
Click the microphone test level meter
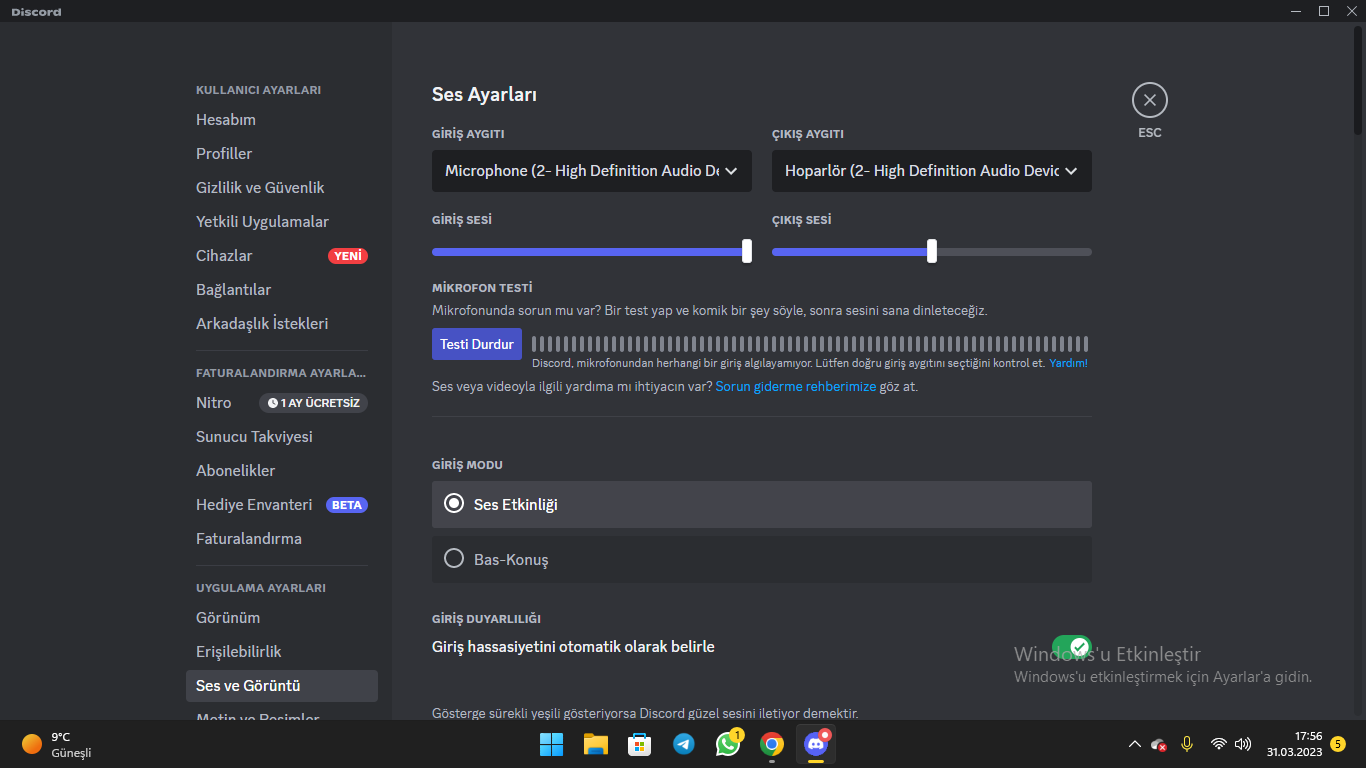click(810, 344)
